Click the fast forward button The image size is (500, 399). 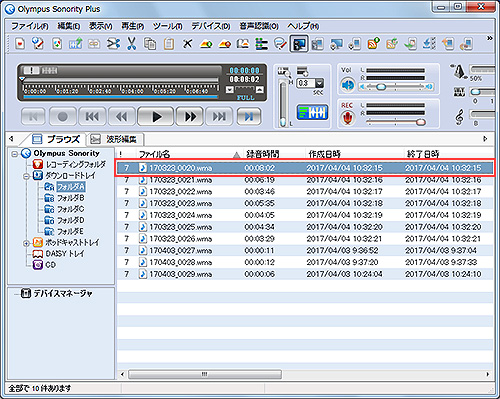(x=190, y=116)
